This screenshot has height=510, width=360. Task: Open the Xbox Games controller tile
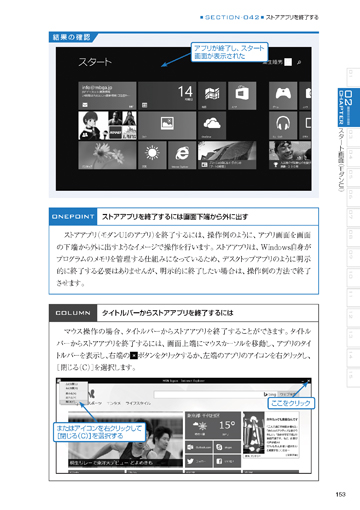[x=283, y=96]
